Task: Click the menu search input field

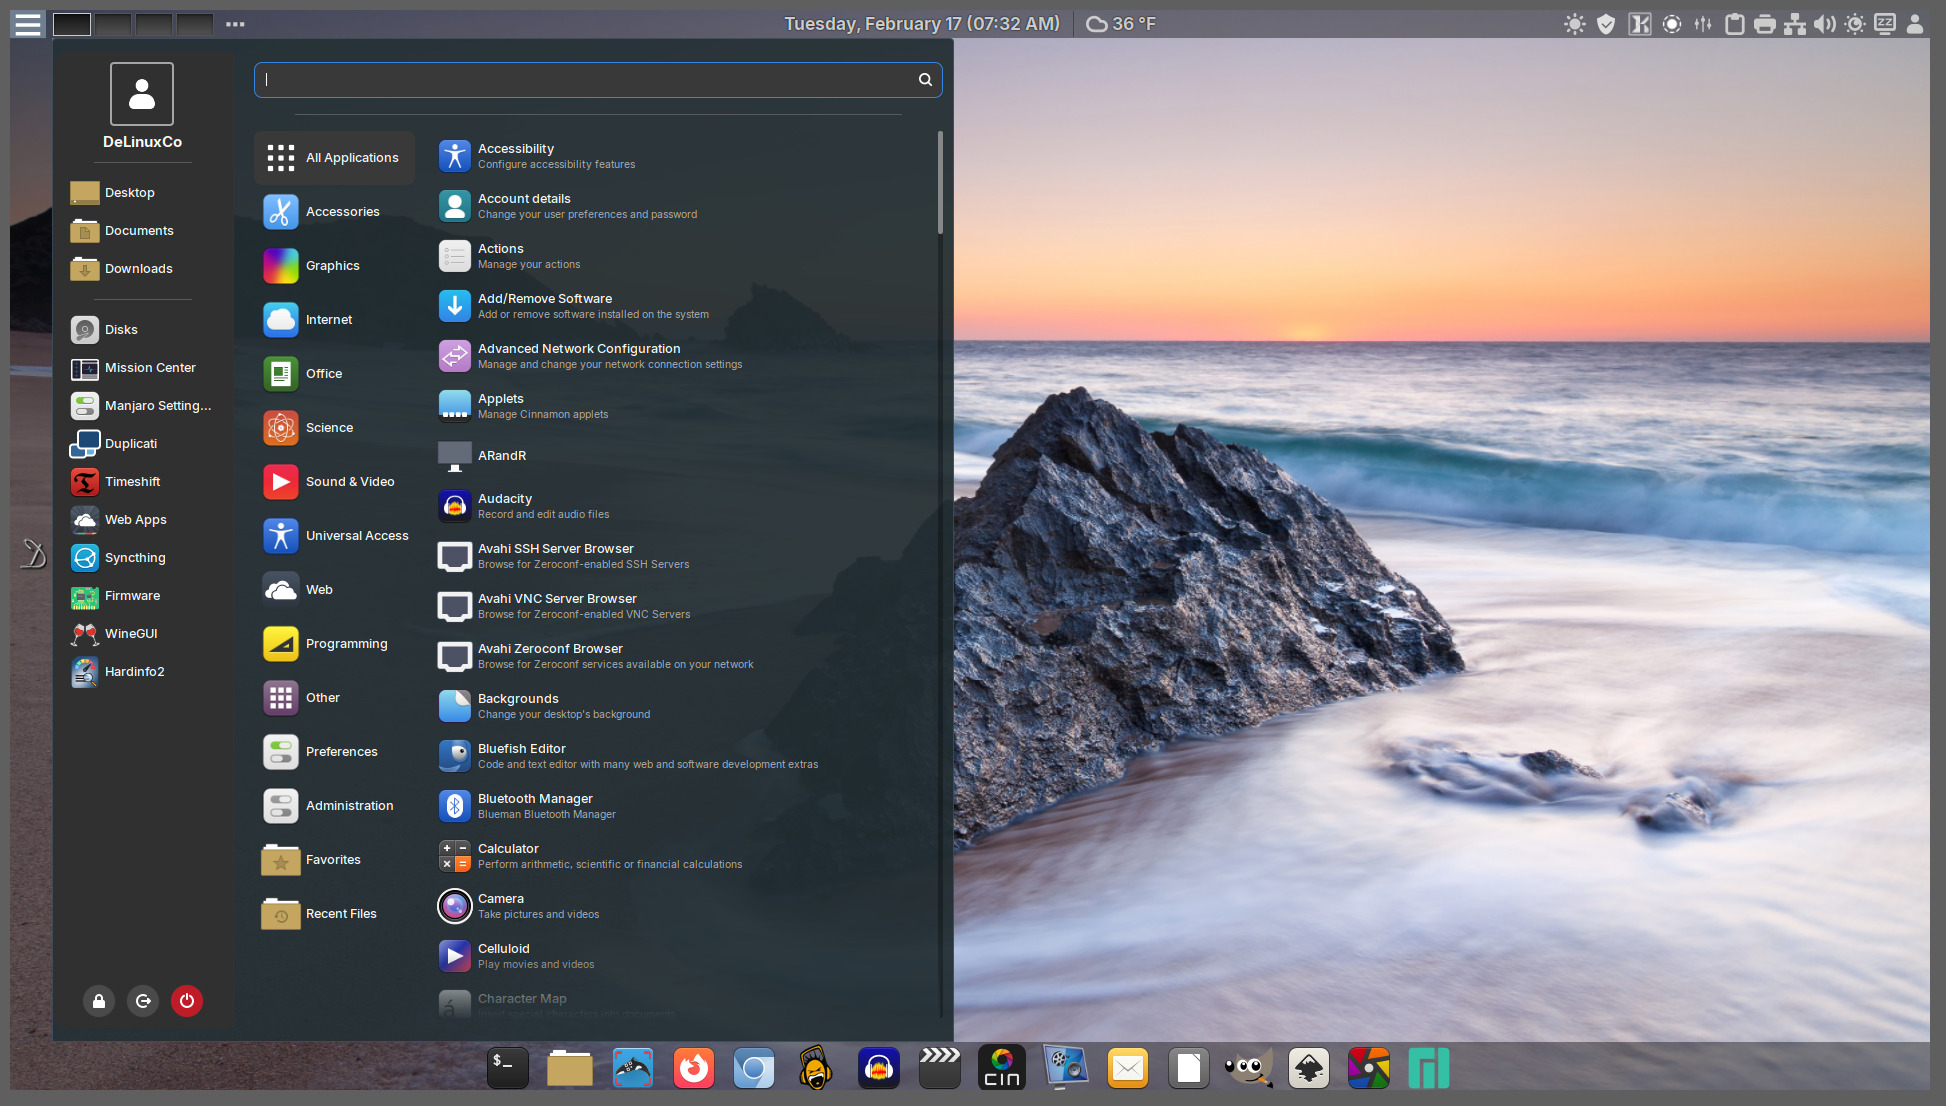Action: [x=590, y=80]
